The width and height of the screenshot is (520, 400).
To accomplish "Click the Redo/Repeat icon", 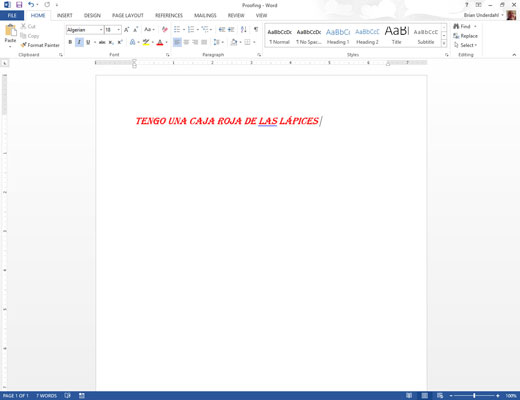I will (x=47, y=5).
